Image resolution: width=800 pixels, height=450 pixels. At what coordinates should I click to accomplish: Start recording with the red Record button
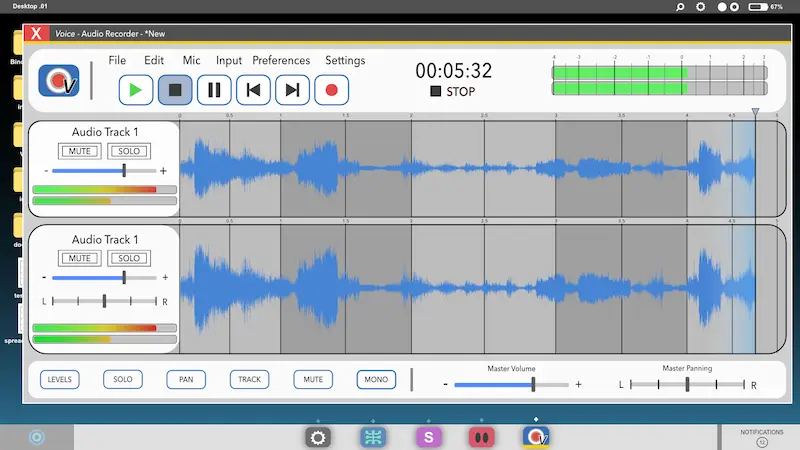point(331,90)
